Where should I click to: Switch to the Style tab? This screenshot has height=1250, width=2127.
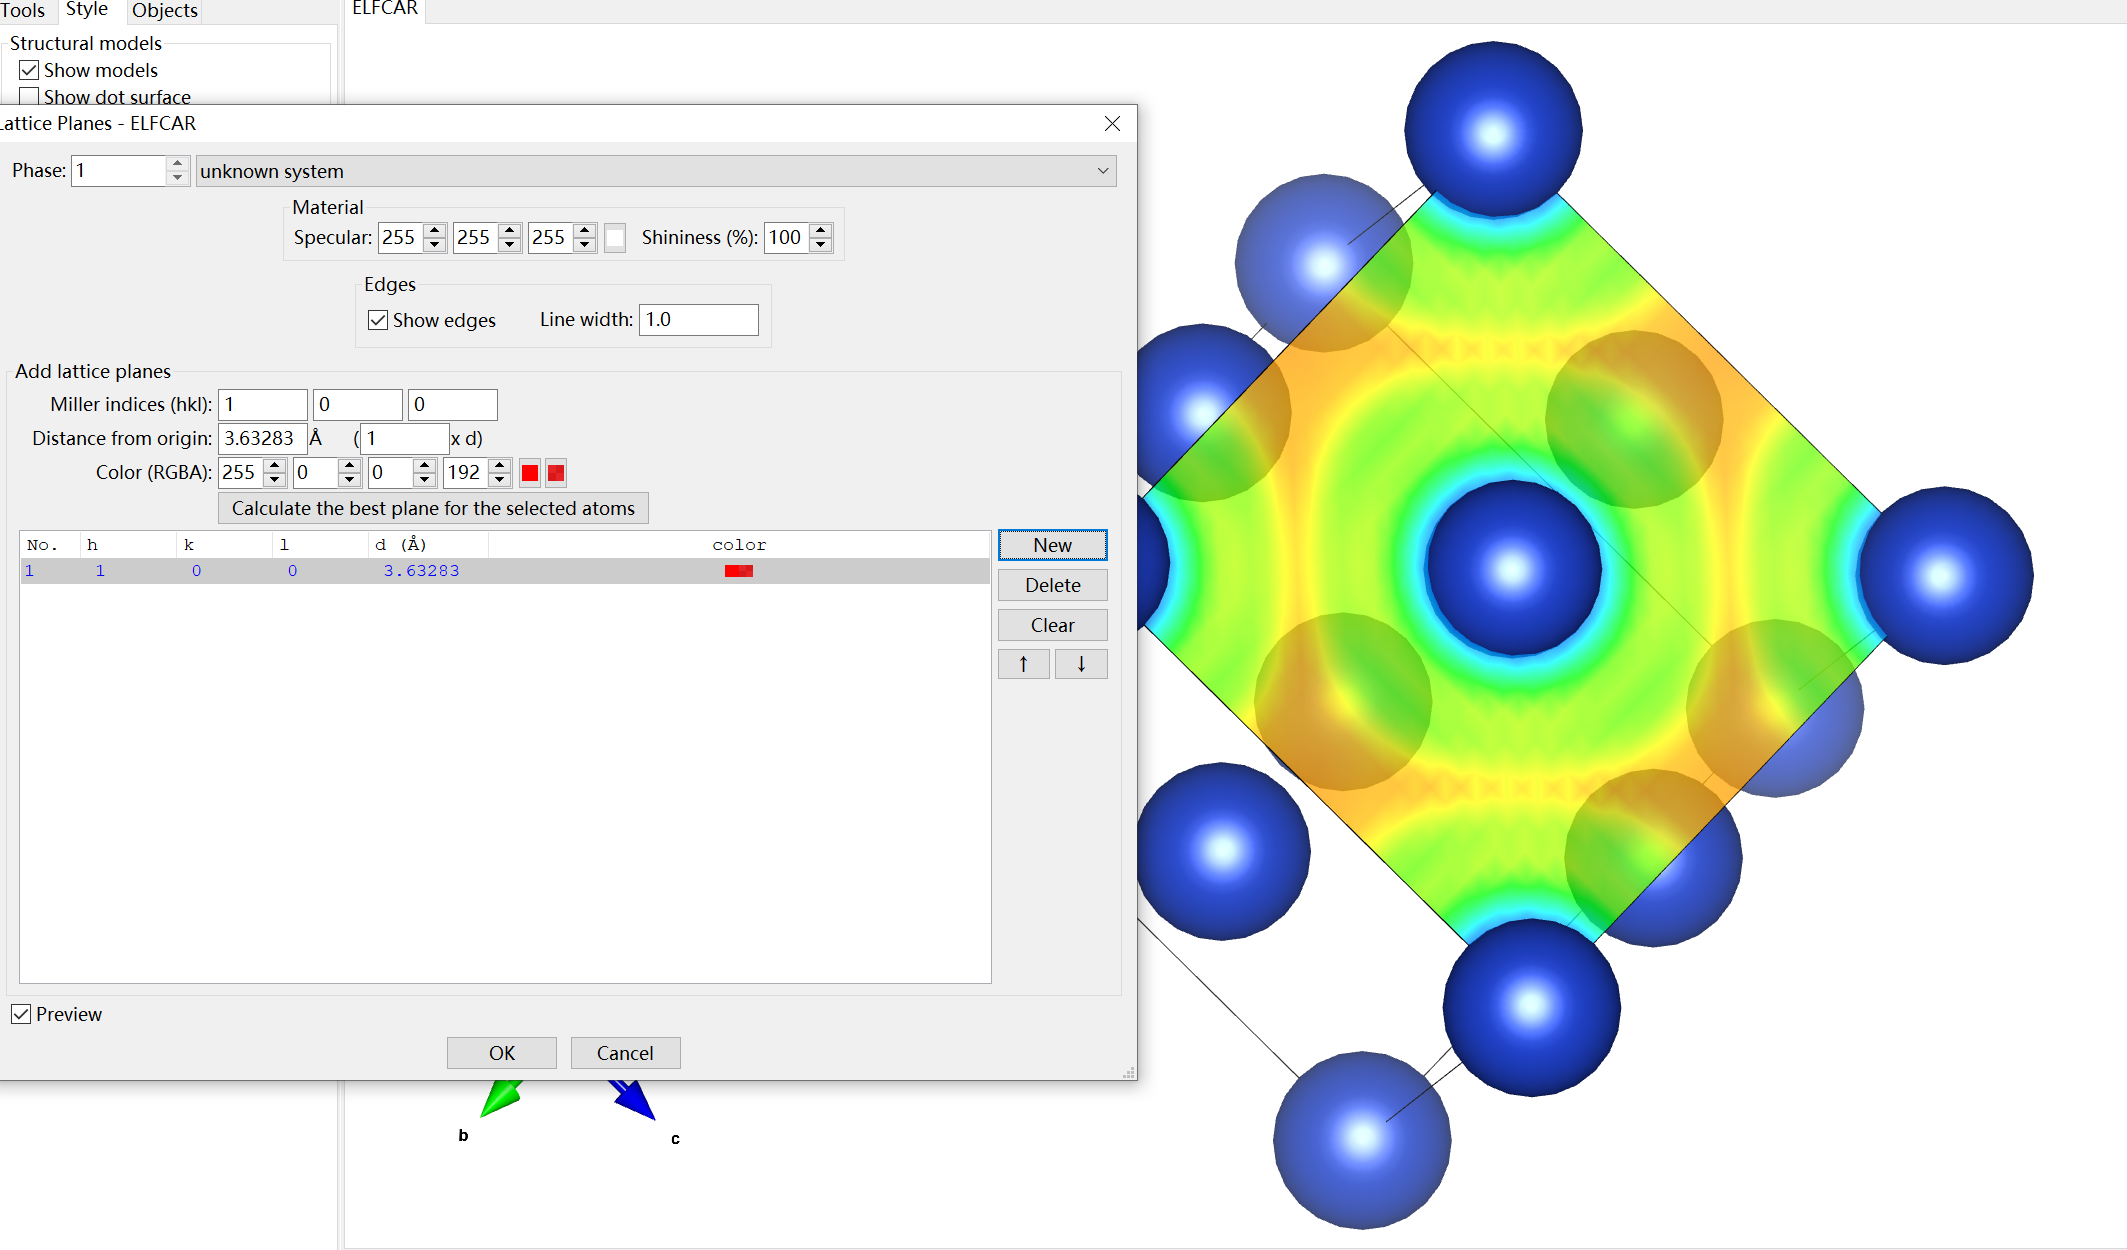(x=86, y=10)
